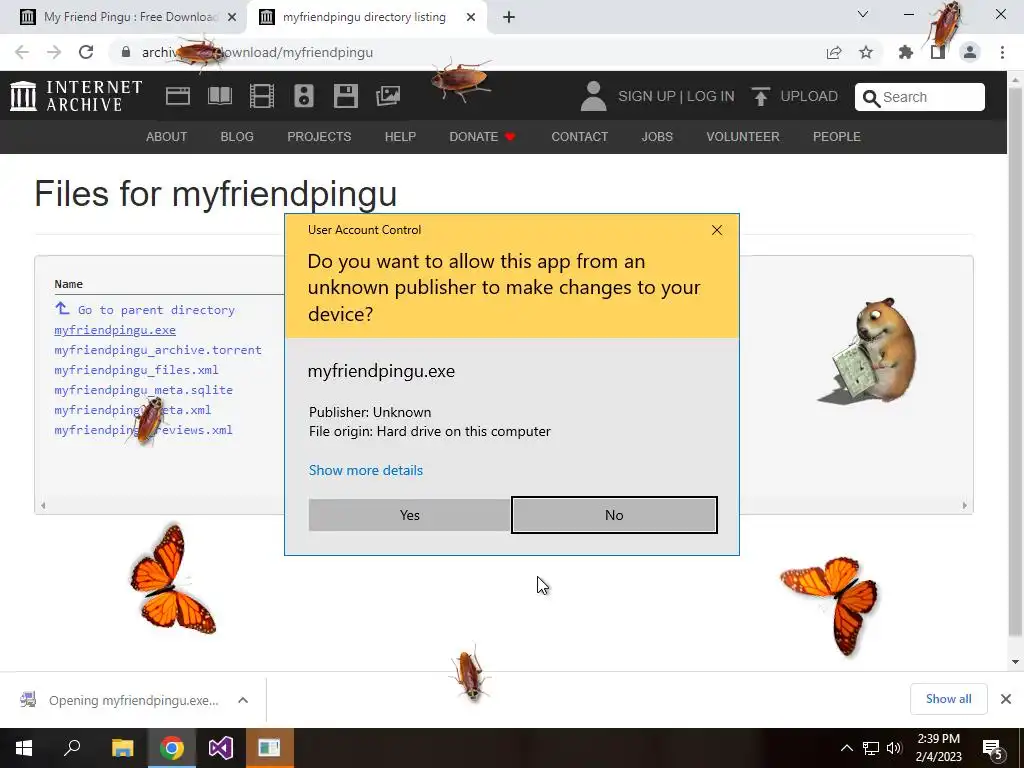Bookmark this tab with the star icon
This screenshot has width=1024, height=768.
(x=866, y=52)
